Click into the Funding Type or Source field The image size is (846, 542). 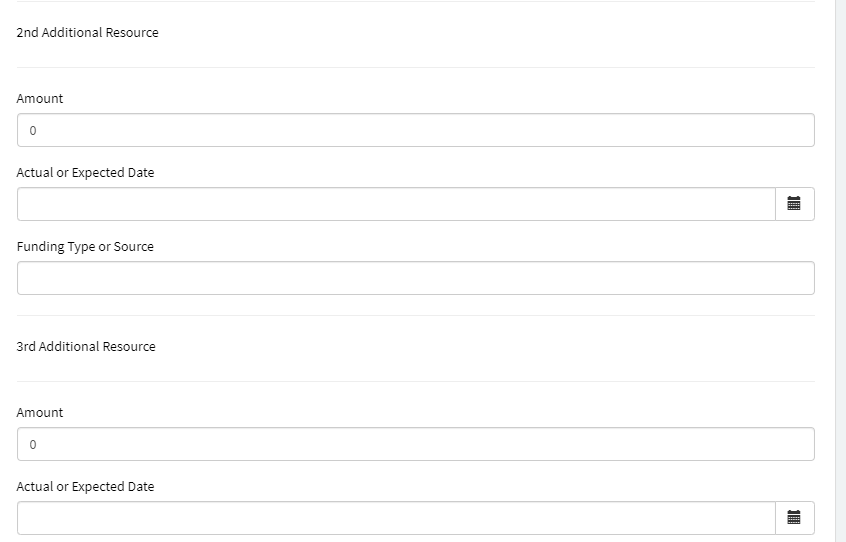(415, 278)
